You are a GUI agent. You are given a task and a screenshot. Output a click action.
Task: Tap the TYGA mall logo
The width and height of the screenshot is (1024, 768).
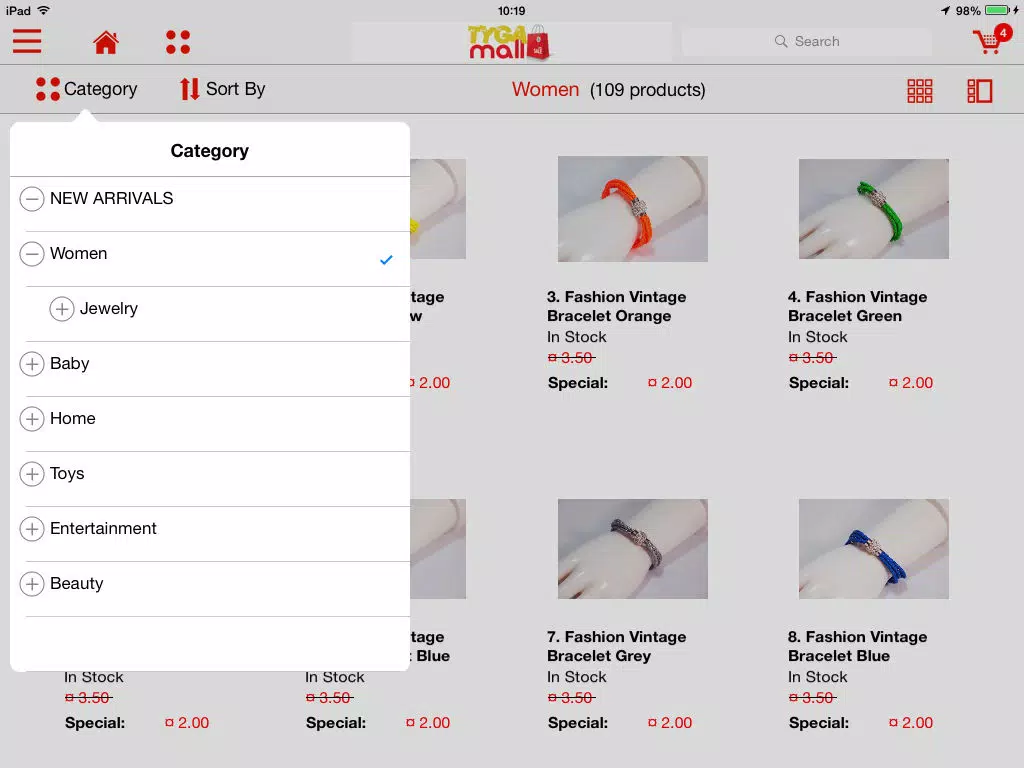click(x=509, y=42)
